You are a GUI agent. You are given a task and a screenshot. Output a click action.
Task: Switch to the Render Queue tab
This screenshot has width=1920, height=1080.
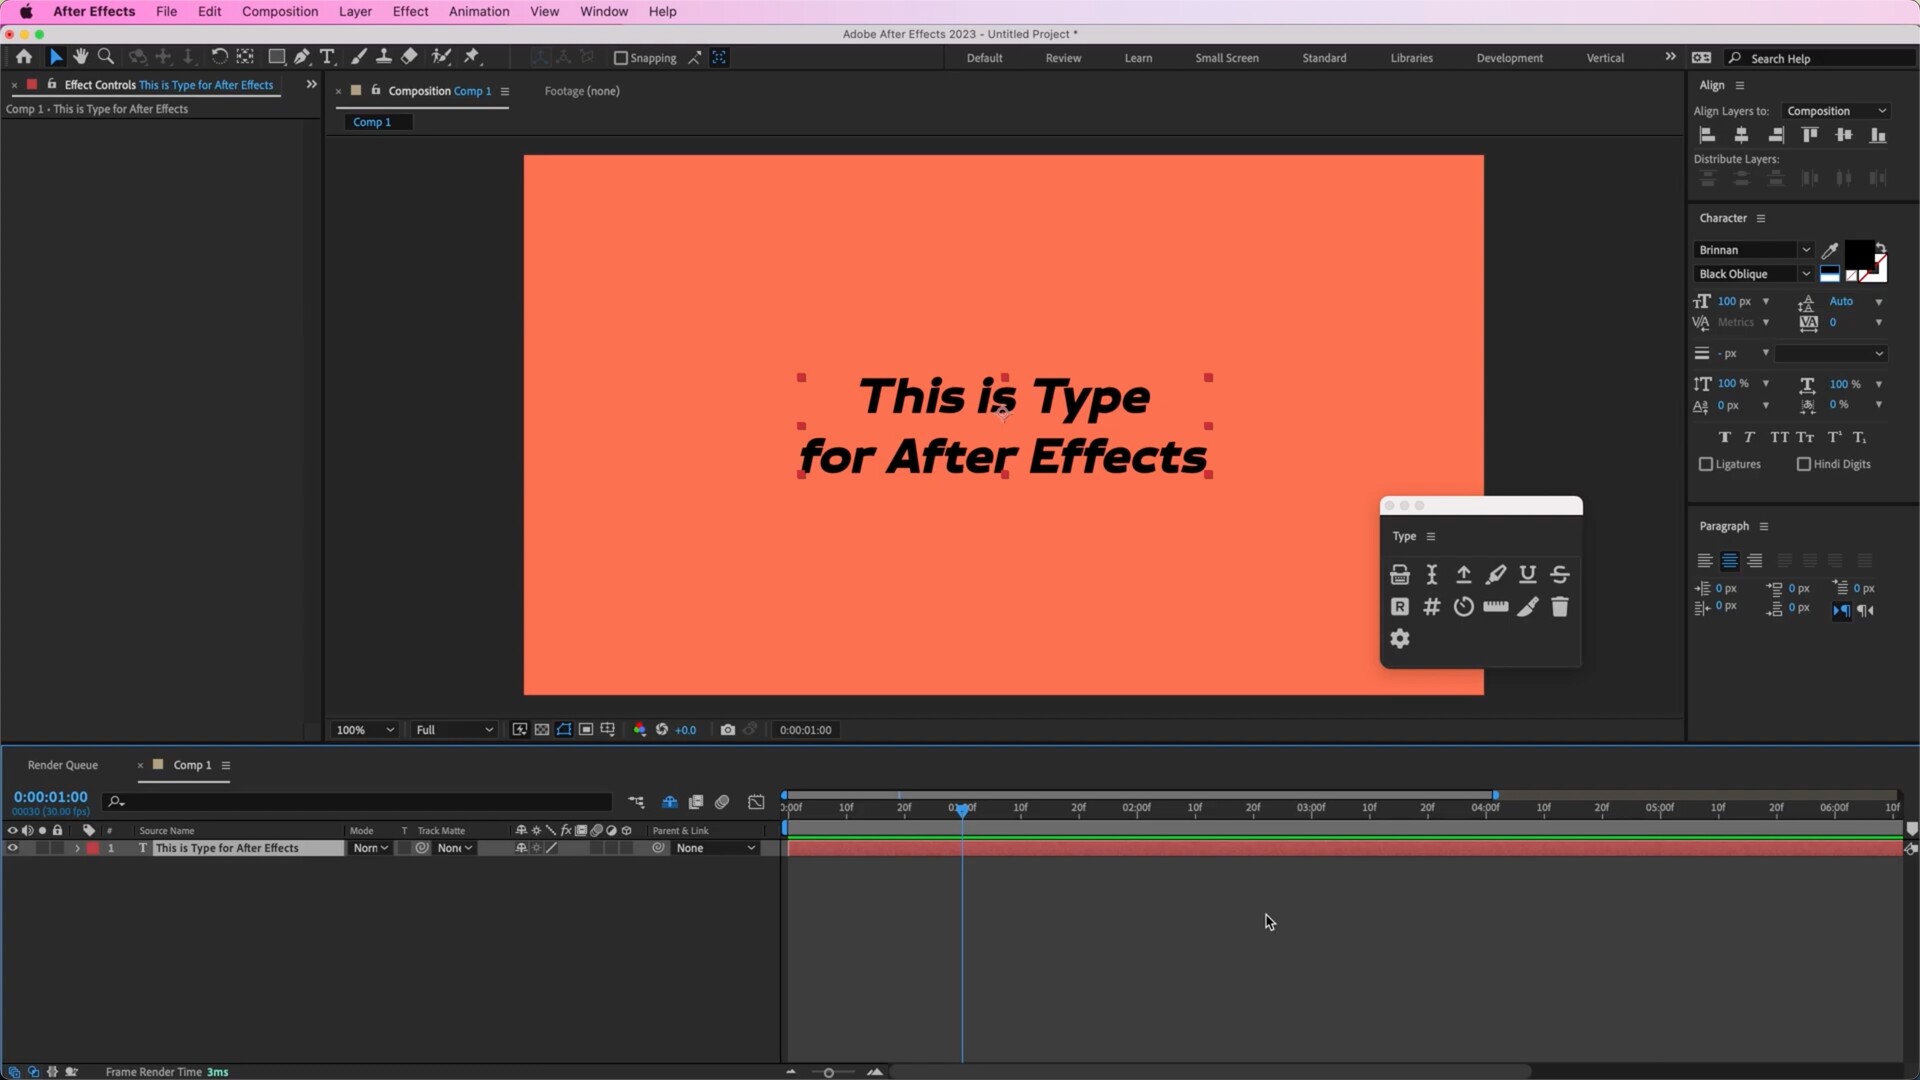point(63,765)
